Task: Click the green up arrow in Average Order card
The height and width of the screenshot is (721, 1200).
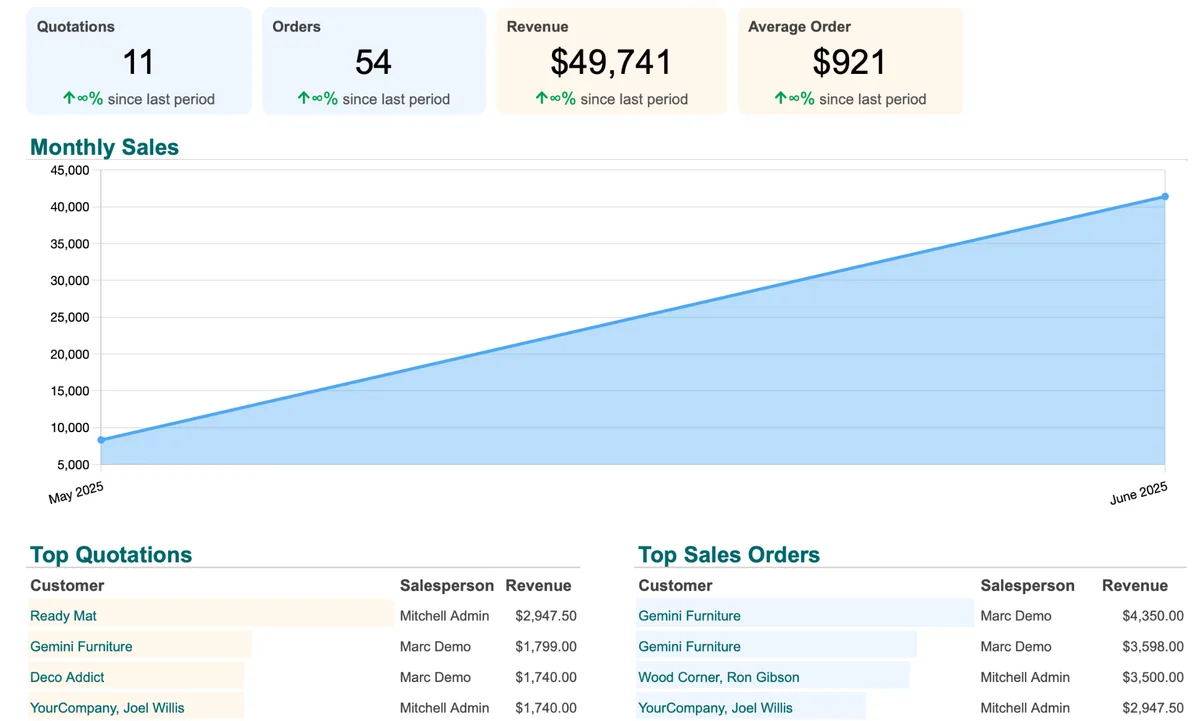Action: (780, 98)
